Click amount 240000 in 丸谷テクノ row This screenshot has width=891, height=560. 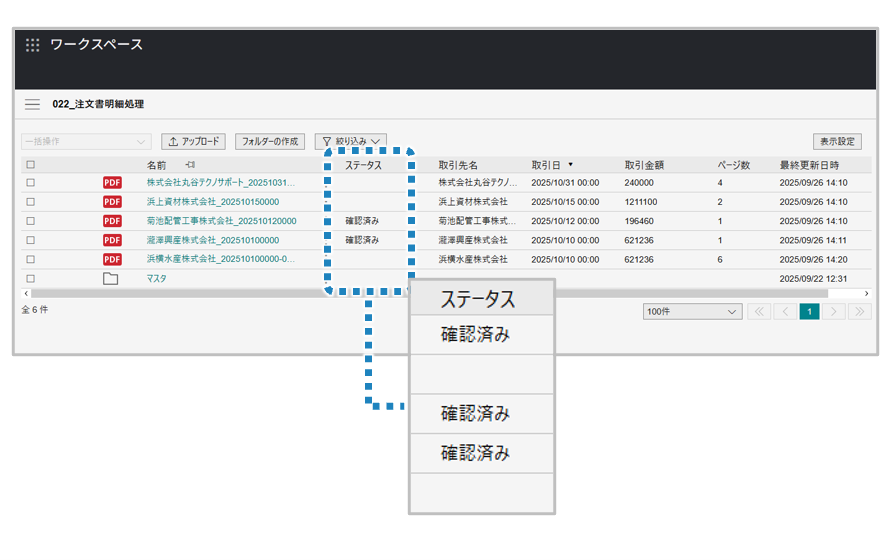tap(639, 182)
